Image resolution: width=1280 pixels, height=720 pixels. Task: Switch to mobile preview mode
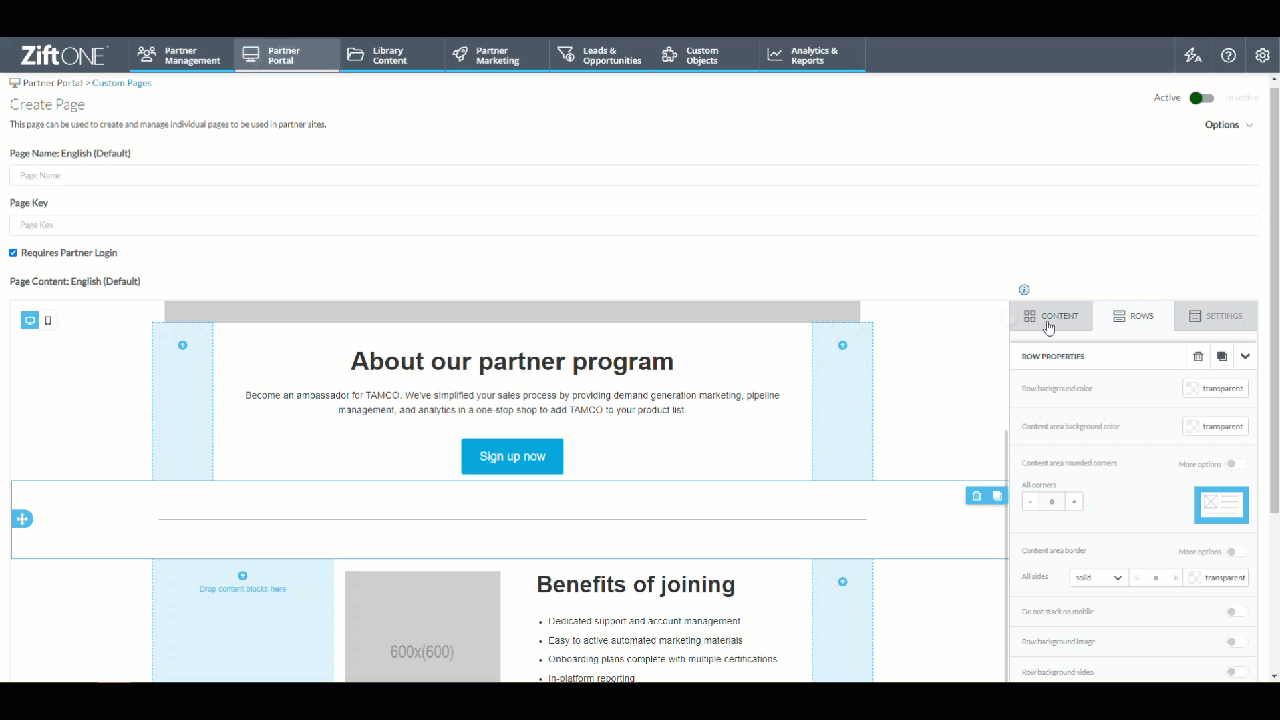[48, 321]
